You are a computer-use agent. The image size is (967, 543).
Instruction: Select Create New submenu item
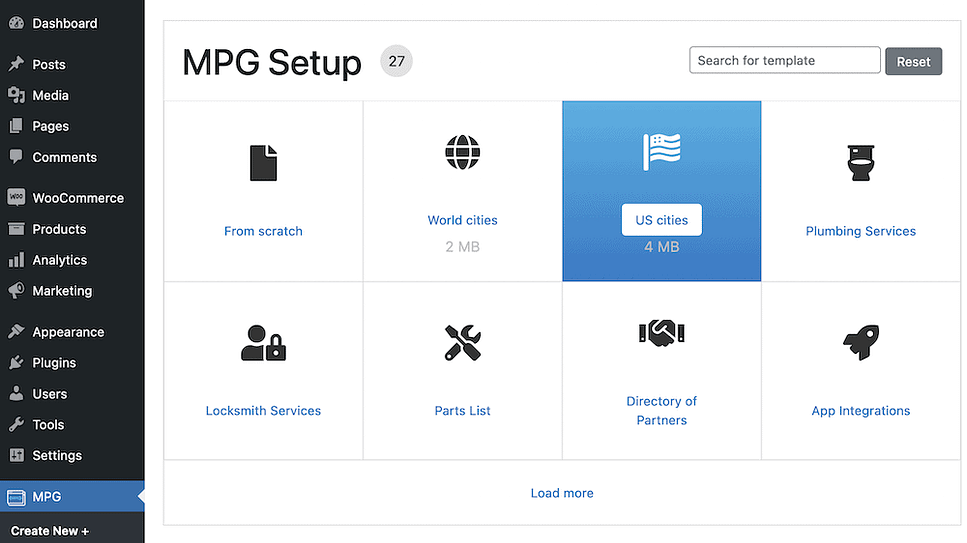point(50,531)
